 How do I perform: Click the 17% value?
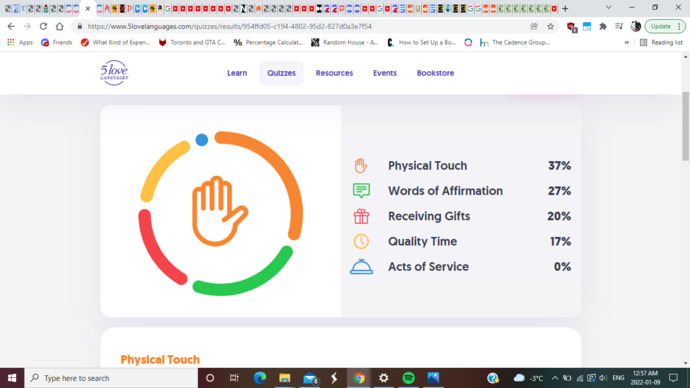560,241
